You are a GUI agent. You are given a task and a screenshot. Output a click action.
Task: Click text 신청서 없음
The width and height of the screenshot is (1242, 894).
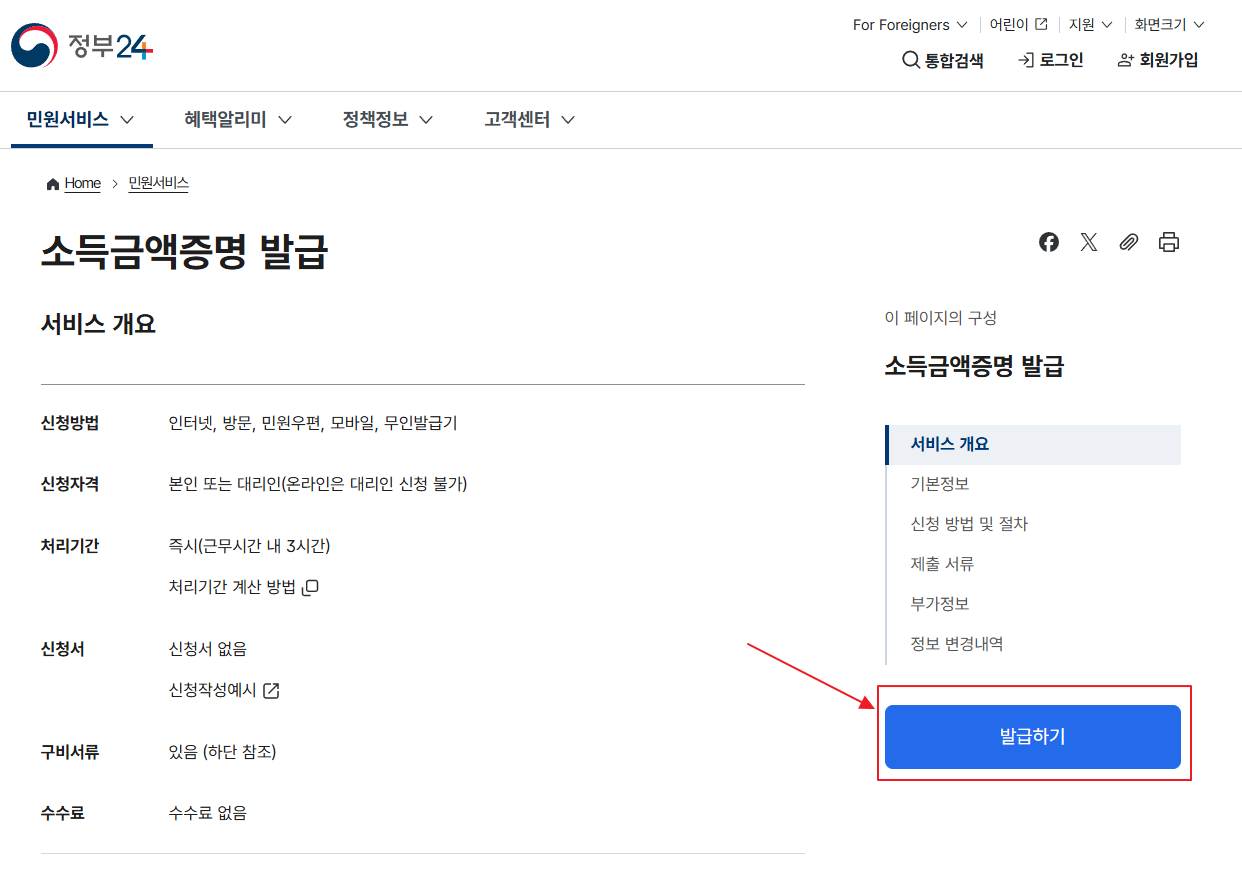click(208, 649)
